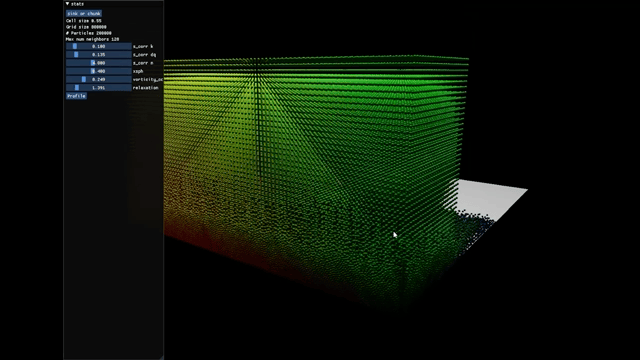The image size is (640, 360).
Task: Click the 'relaxation' label
Action: click(145, 88)
